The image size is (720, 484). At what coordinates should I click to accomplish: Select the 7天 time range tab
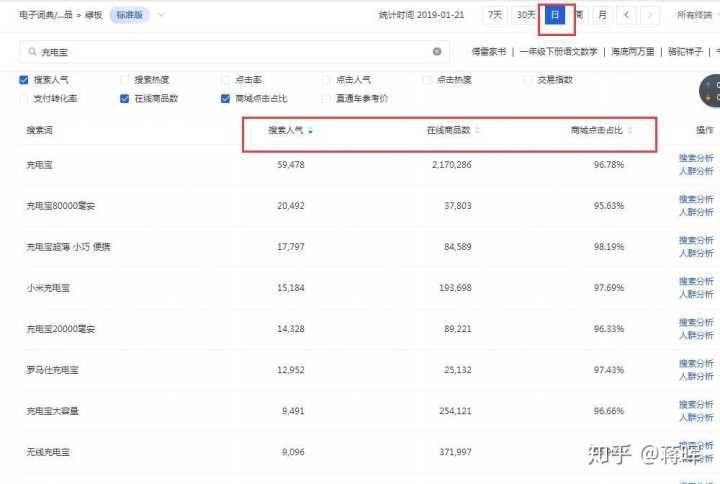click(x=494, y=15)
